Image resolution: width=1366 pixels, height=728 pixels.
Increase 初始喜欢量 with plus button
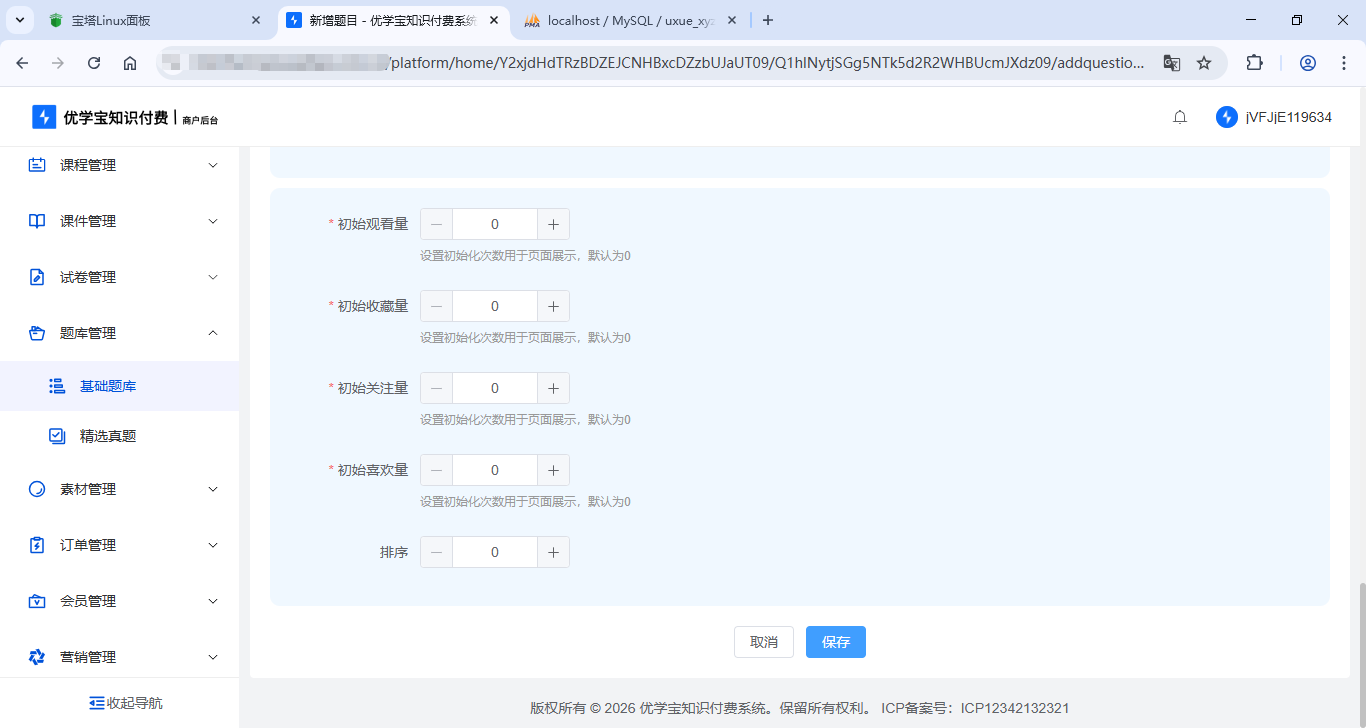pyautogui.click(x=553, y=470)
